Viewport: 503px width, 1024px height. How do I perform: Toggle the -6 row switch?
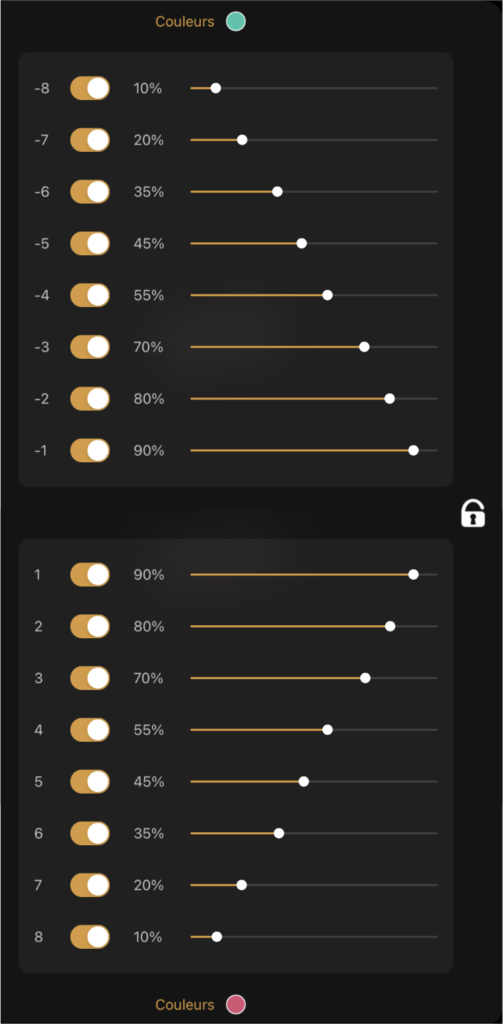pos(90,192)
